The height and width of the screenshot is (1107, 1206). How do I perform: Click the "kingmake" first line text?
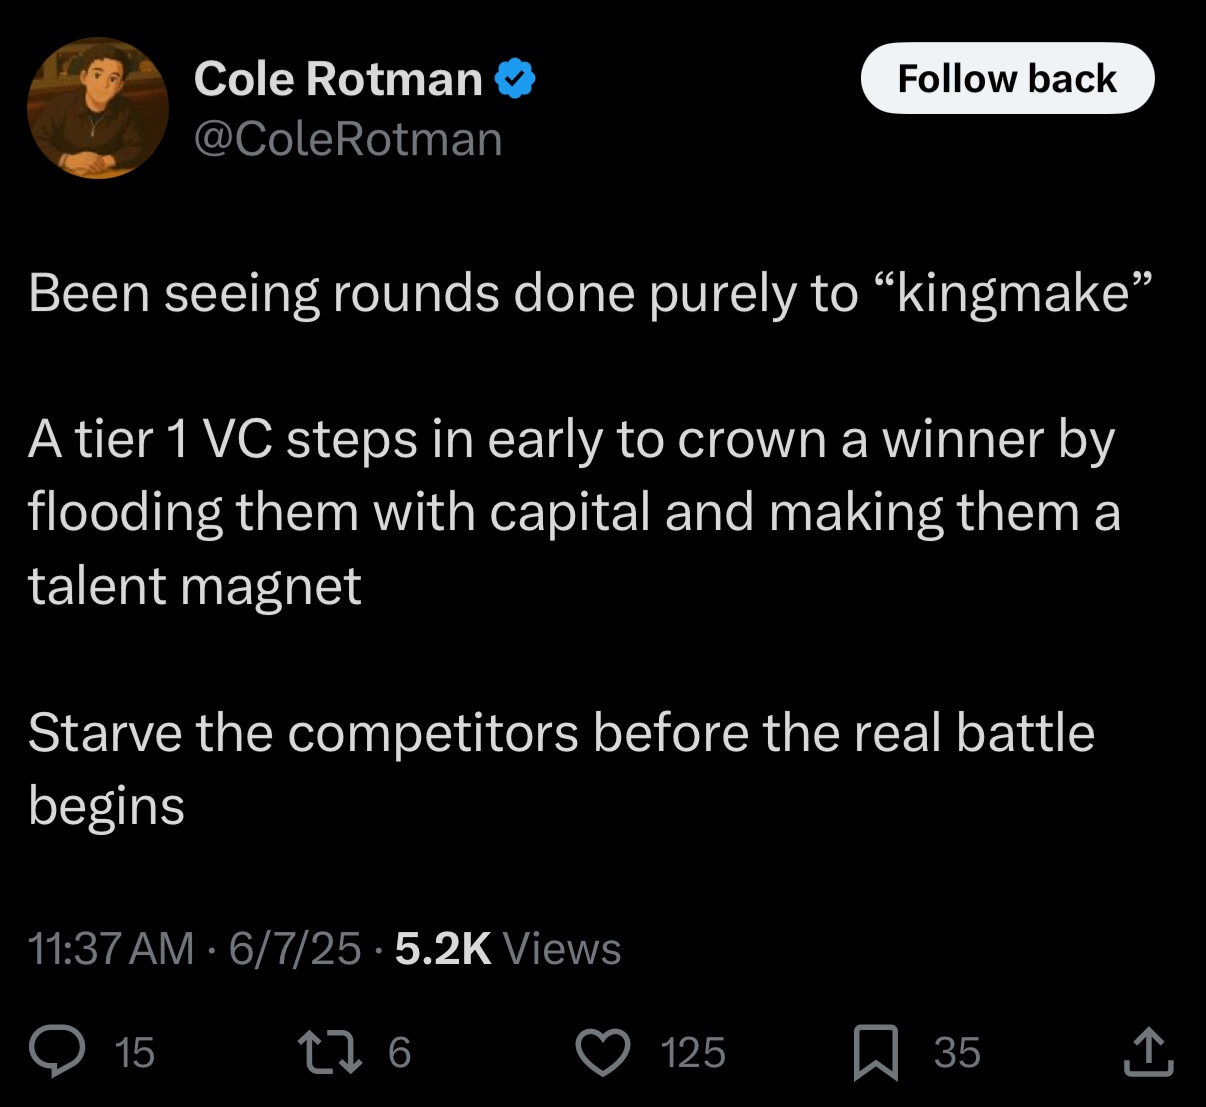(x=591, y=294)
